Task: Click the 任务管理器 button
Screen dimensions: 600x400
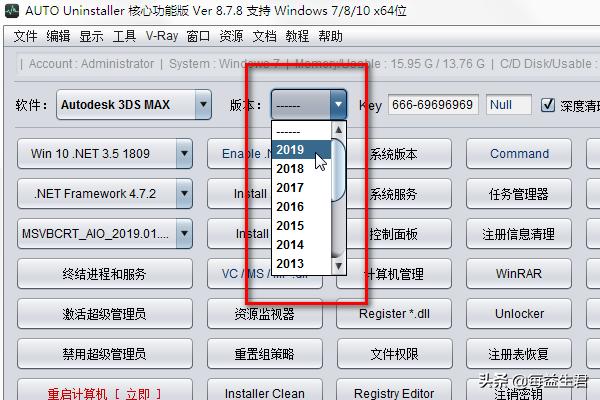Action: click(x=519, y=194)
